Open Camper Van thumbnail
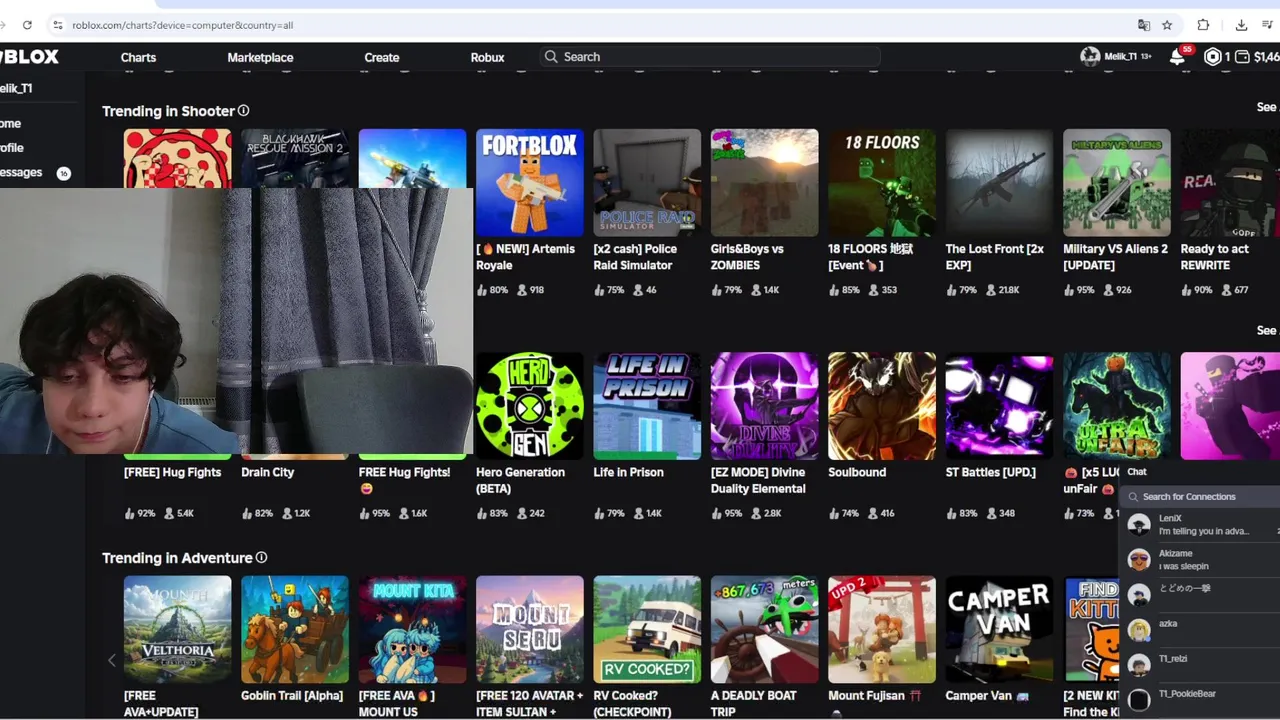The height and width of the screenshot is (720, 1280). [x=999, y=629]
